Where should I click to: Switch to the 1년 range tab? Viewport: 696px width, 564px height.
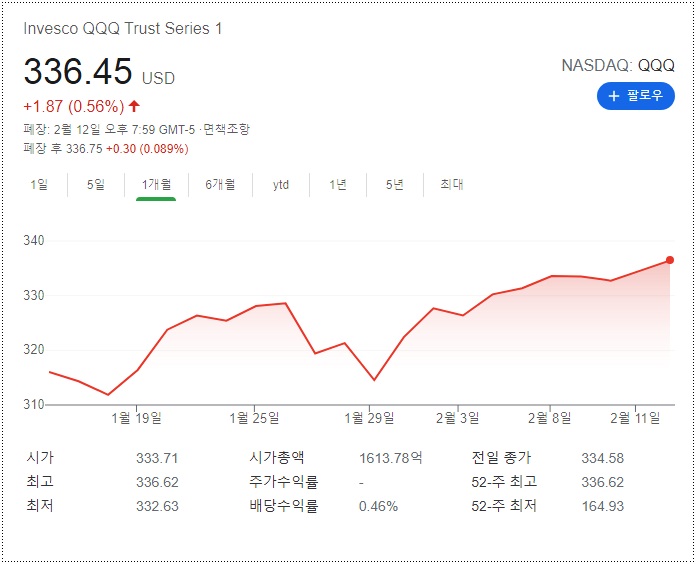pos(338,184)
